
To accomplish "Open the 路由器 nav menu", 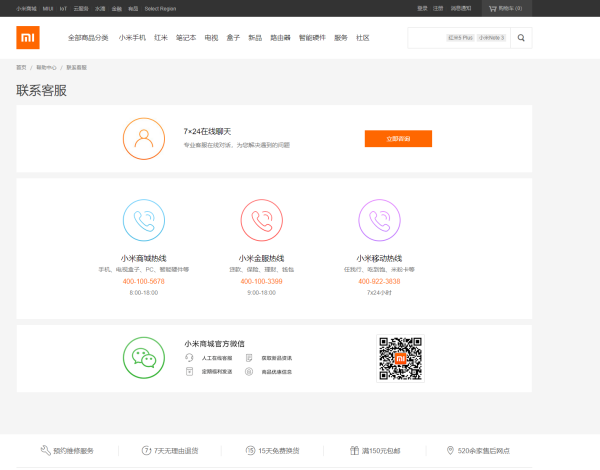I will 280,38.
